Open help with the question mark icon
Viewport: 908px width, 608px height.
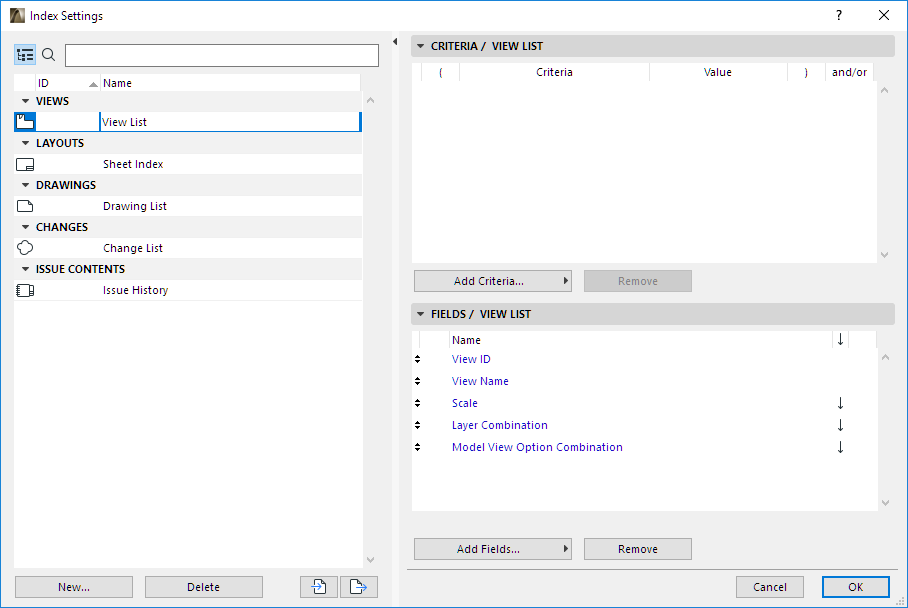pos(838,15)
